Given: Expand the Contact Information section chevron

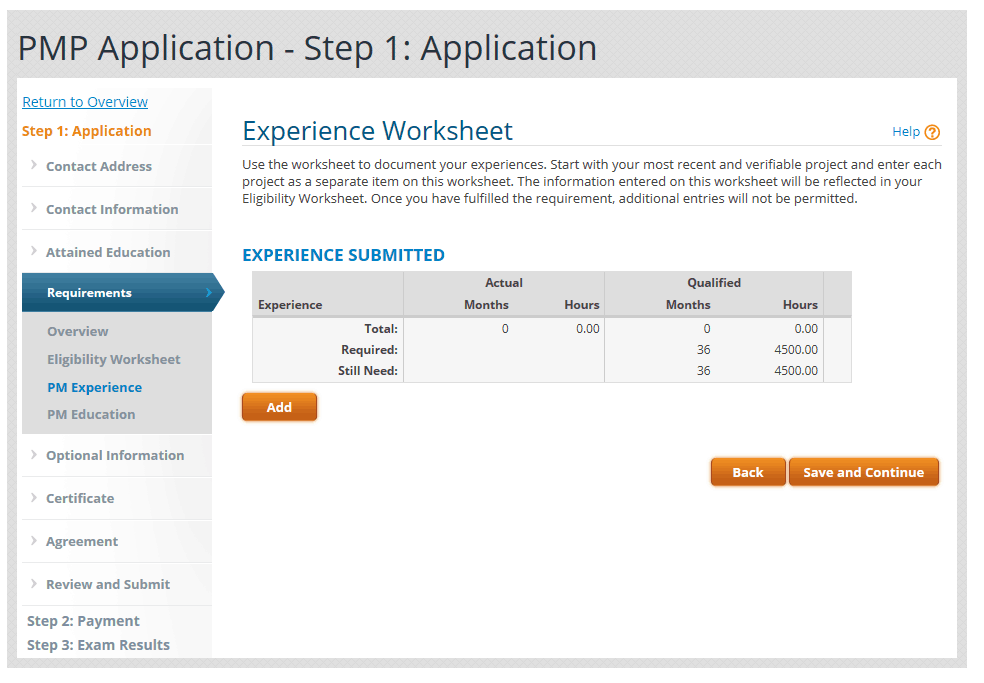Looking at the screenshot, I should (x=33, y=209).
